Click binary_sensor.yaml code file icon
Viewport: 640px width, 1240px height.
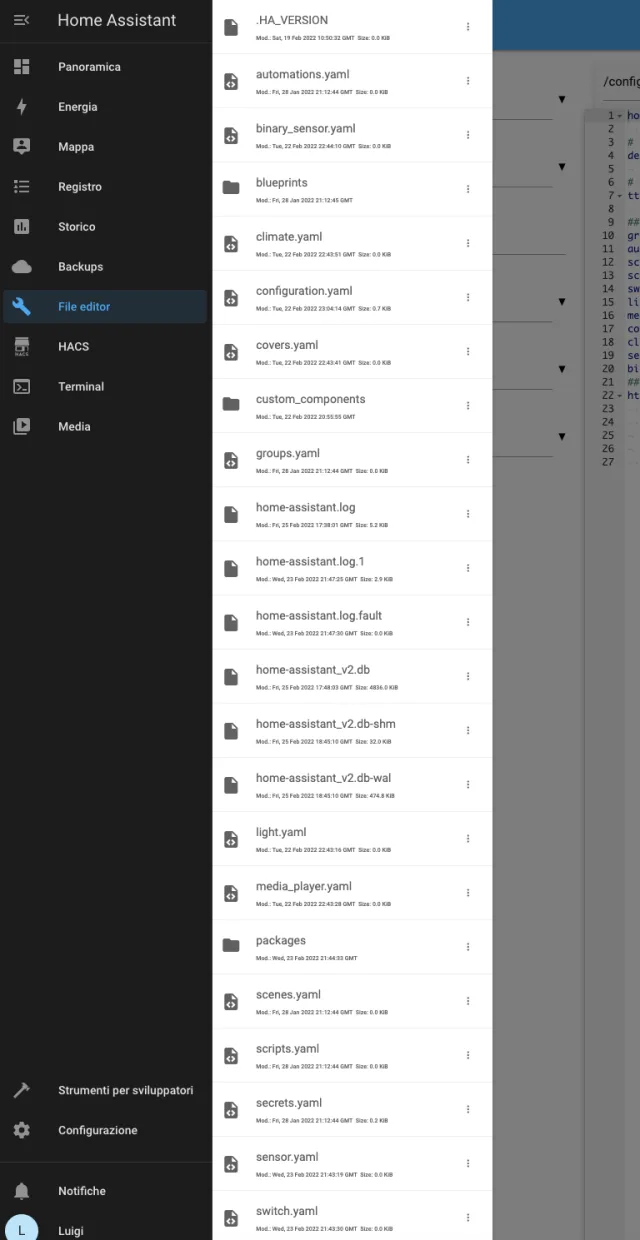[231, 135]
